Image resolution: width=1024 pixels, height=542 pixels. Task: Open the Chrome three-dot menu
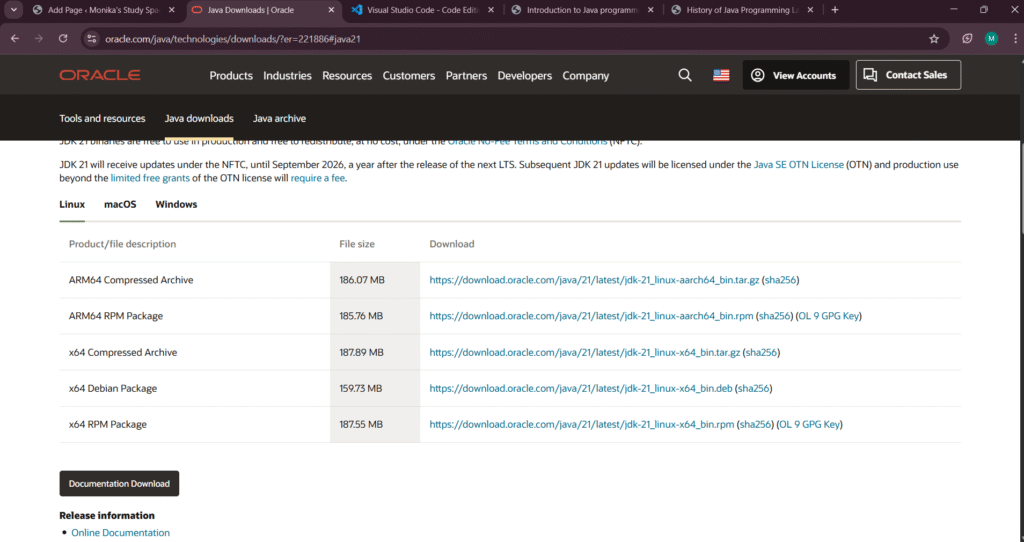(1015, 39)
